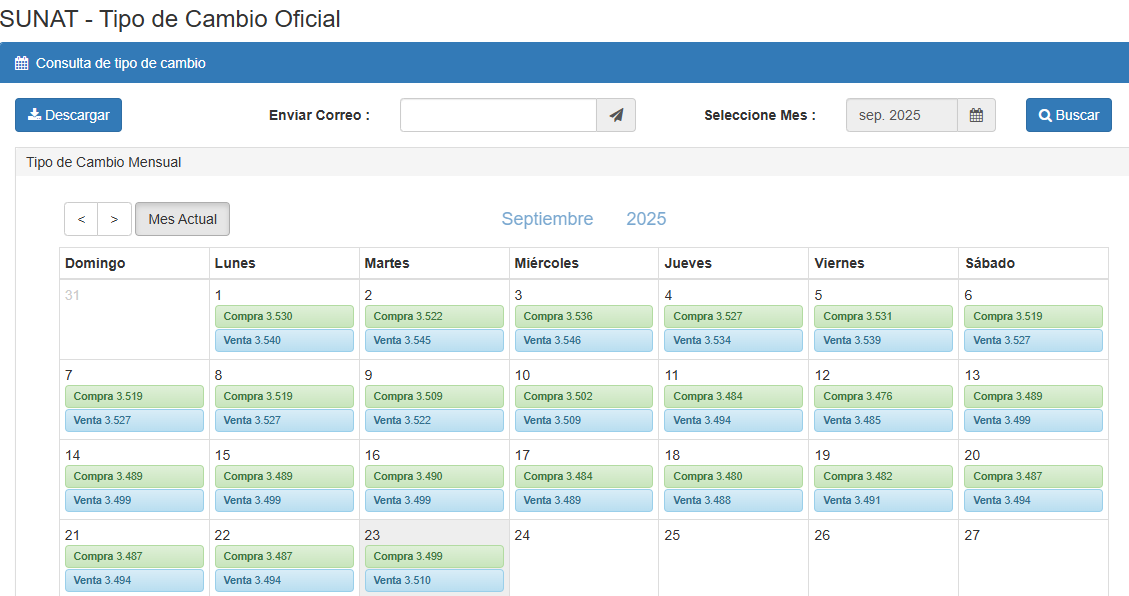This screenshot has height=596, width=1129.
Task: Select Compra 3.482 on day 19
Action: 883,477
